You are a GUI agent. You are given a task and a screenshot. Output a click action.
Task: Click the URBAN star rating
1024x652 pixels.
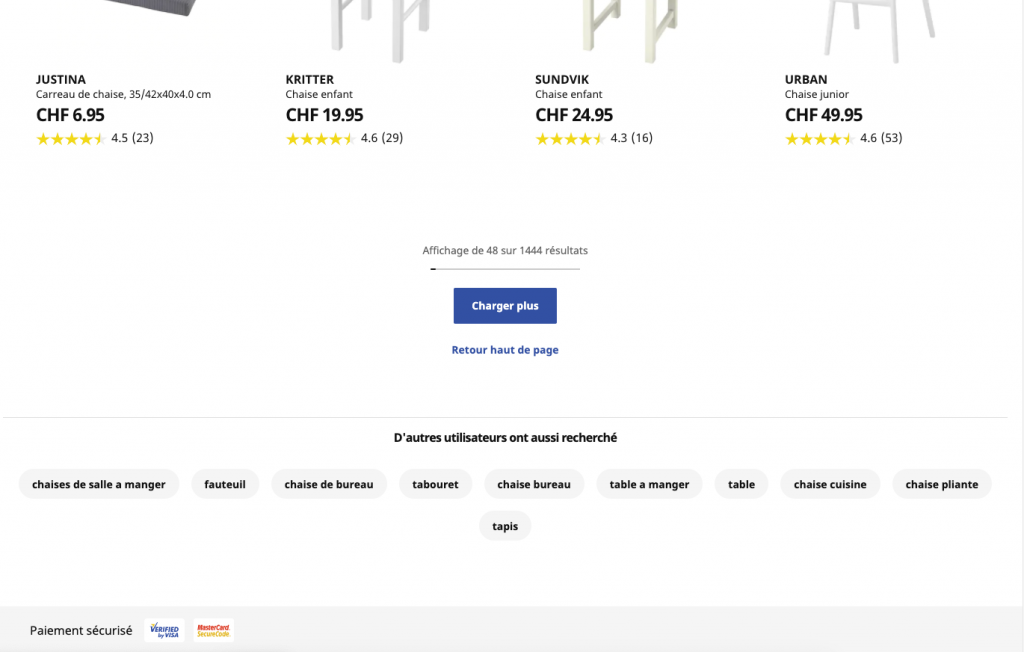(x=820, y=139)
